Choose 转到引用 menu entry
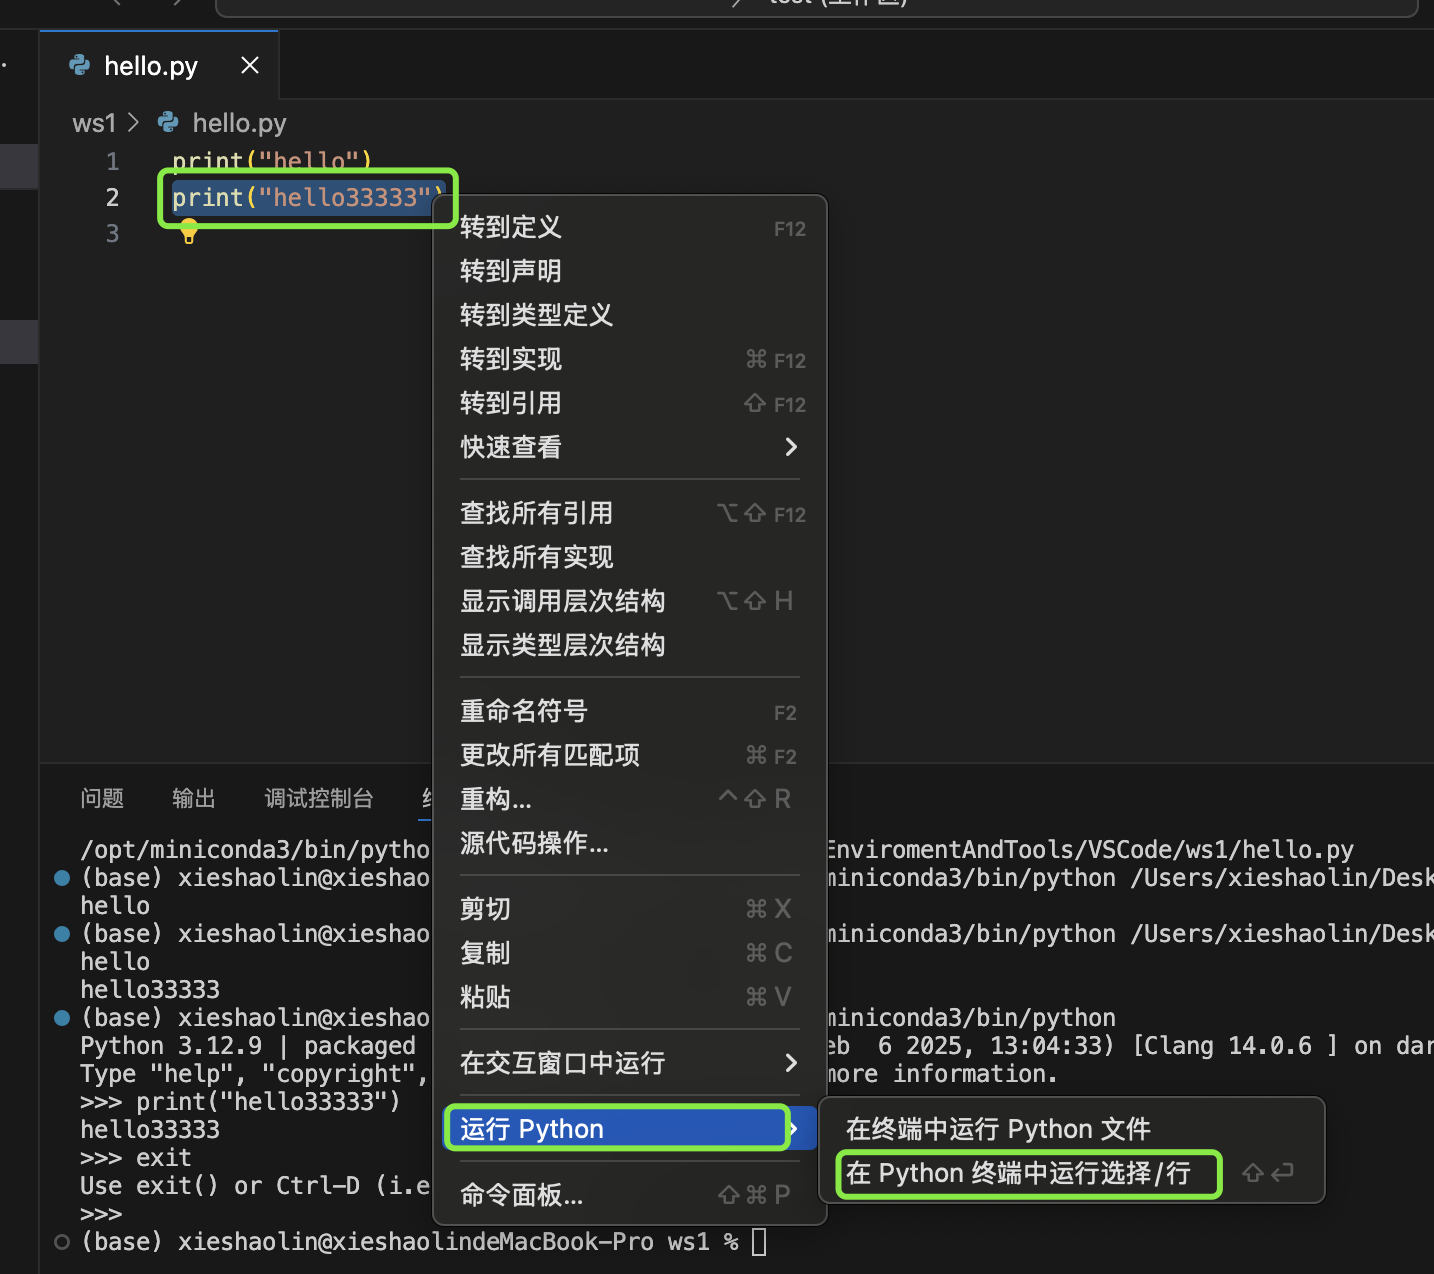Image resolution: width=1434 pixels, height=1274 pixels. pyautogui.click(x=632, y=403)
